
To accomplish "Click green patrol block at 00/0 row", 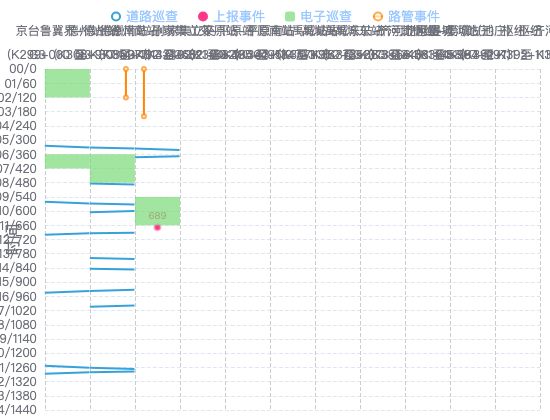I will point(68,83).
